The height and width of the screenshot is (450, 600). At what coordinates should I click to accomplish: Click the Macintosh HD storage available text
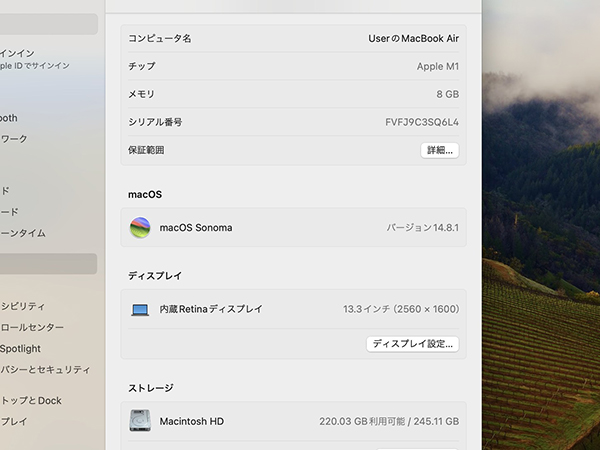pos(388,421)
